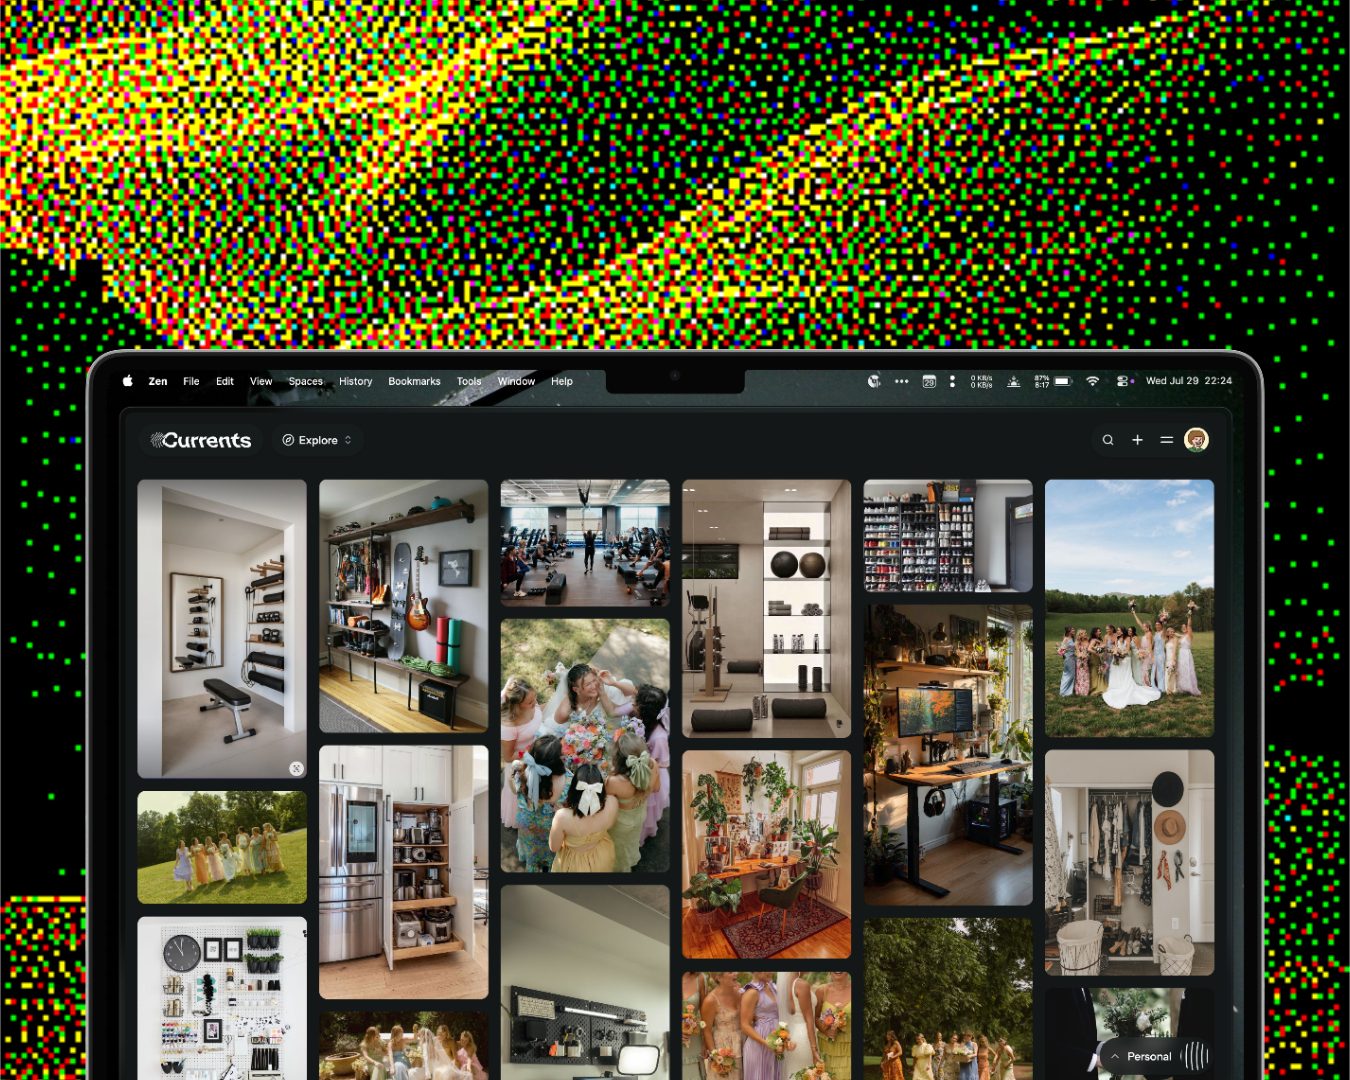Open the Spaces menu
The height and width of the screenshot is (1080, 1350).
coord(306,381)
